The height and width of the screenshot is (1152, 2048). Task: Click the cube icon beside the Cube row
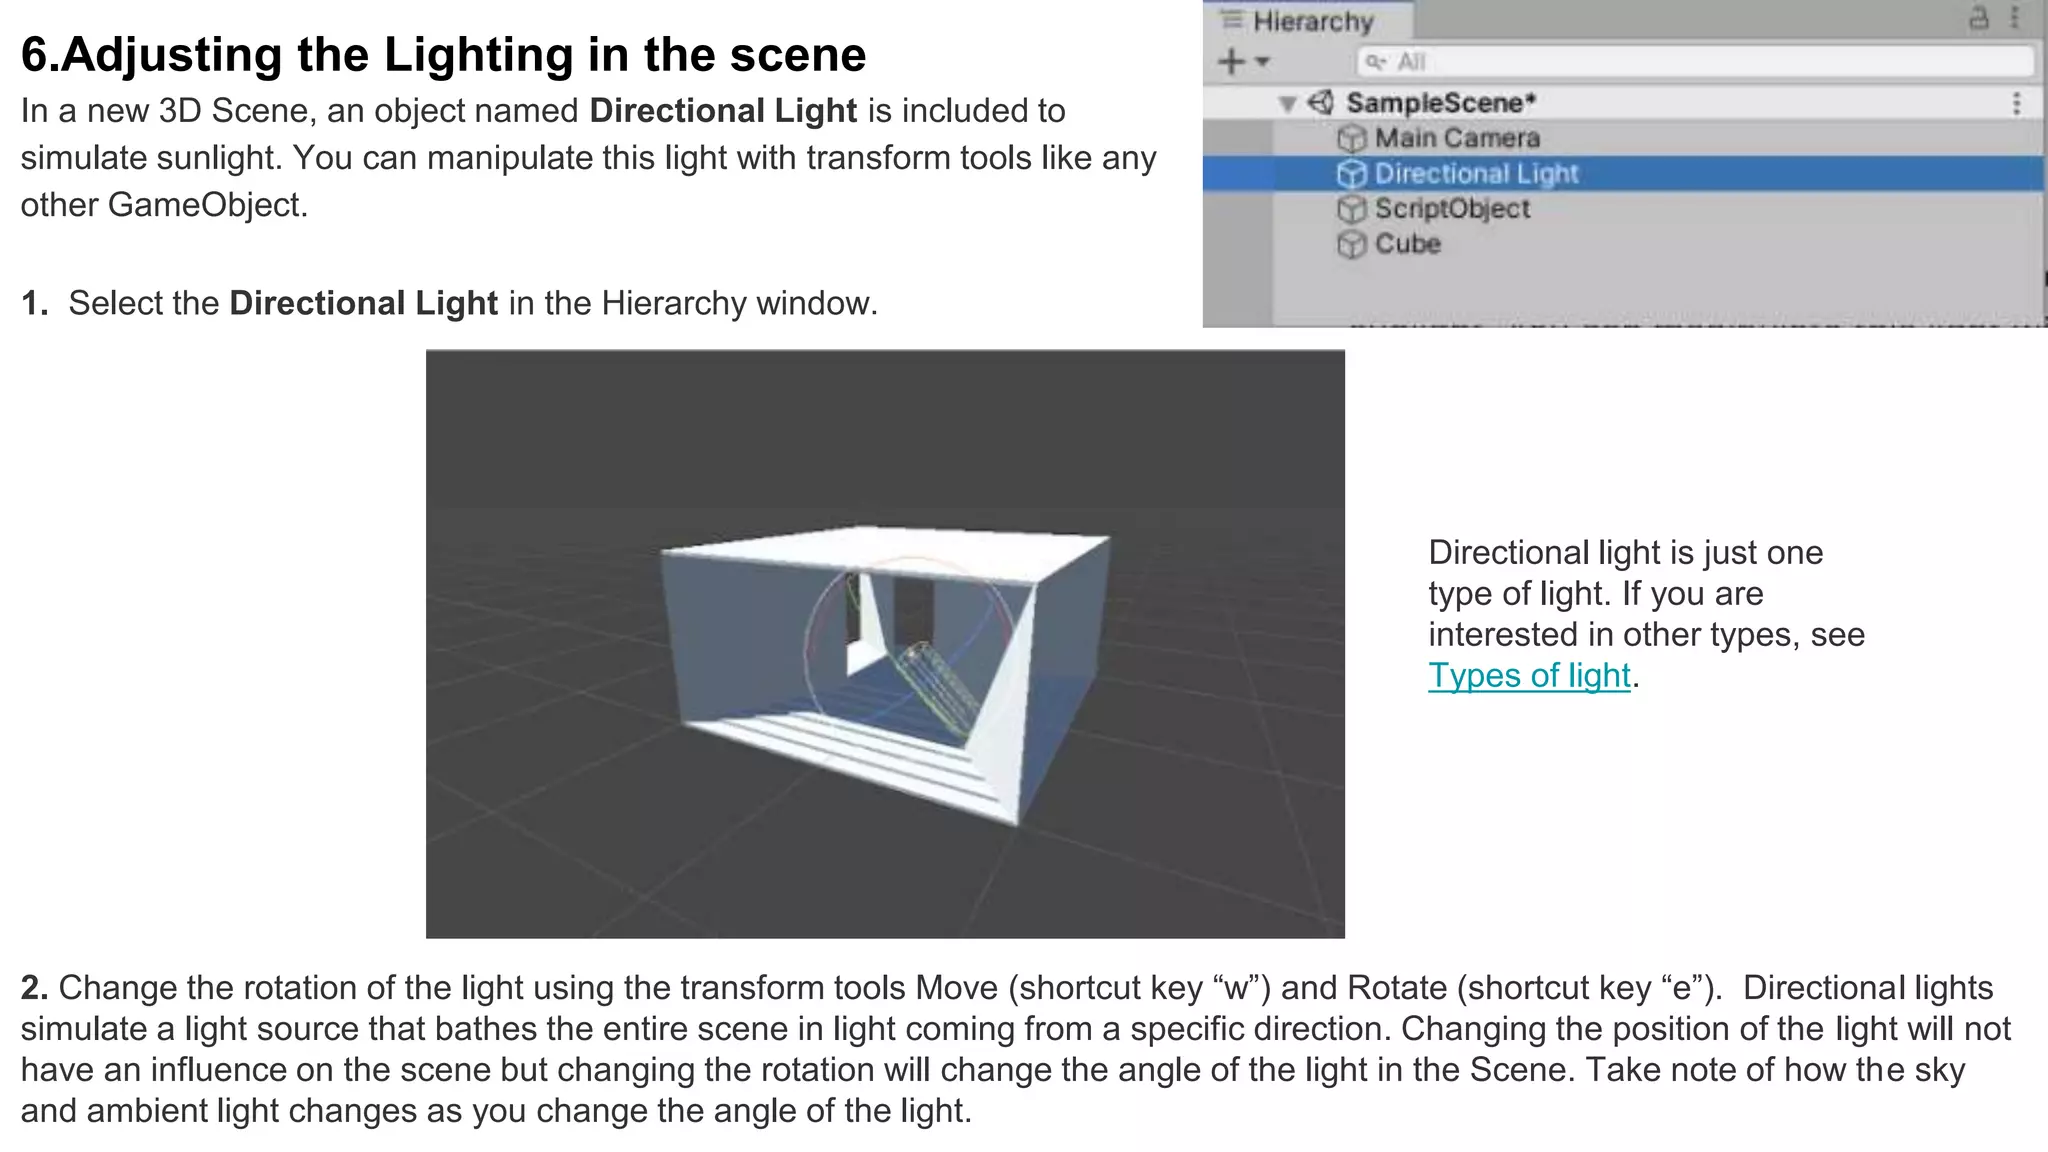coord(1351,244)
